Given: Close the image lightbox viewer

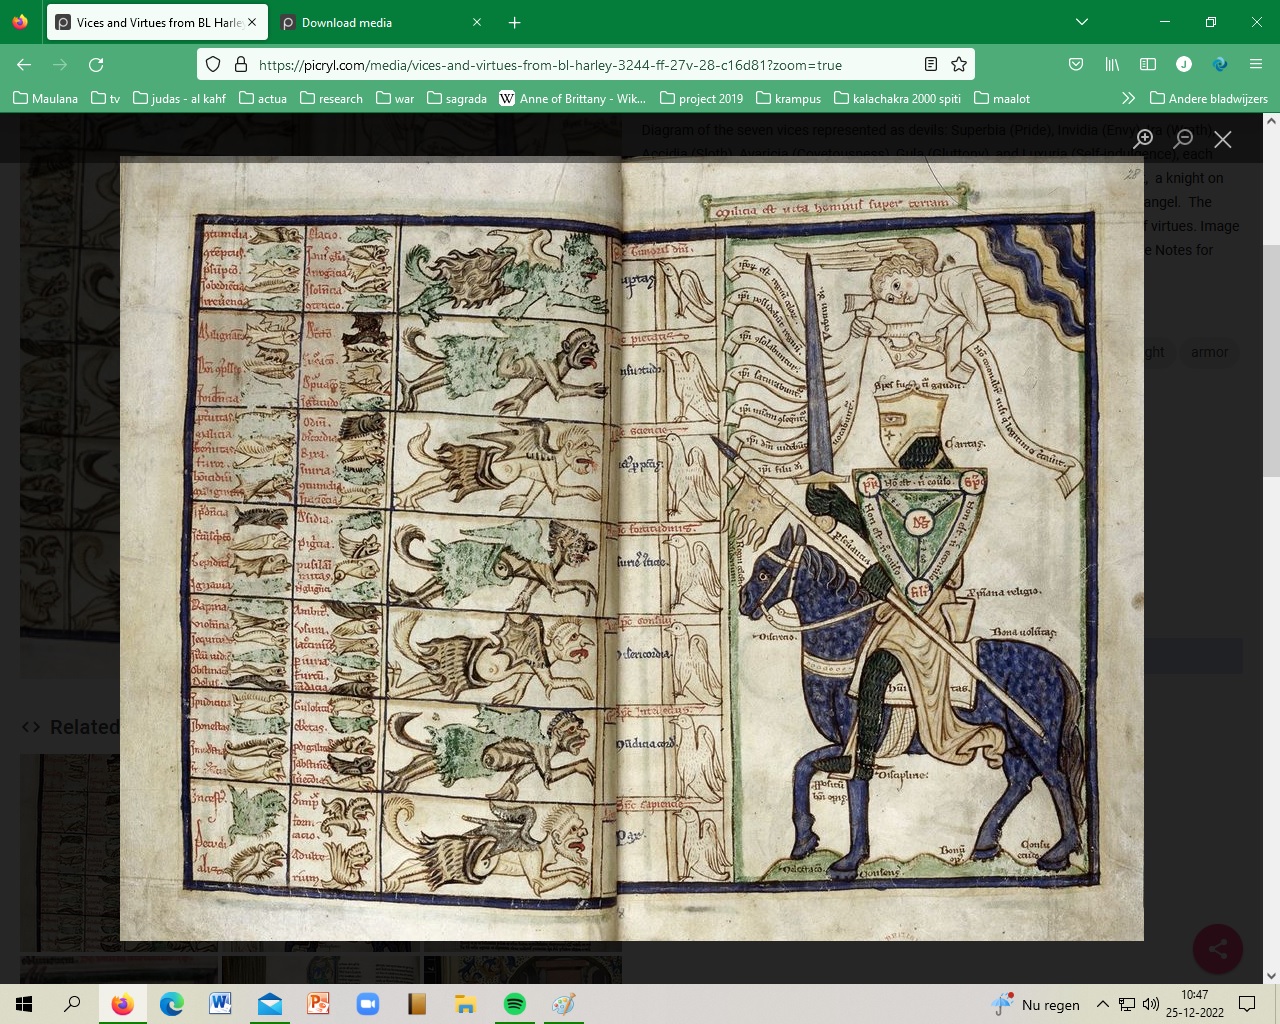Looking at the screenshot, I should click(1222, 139).
